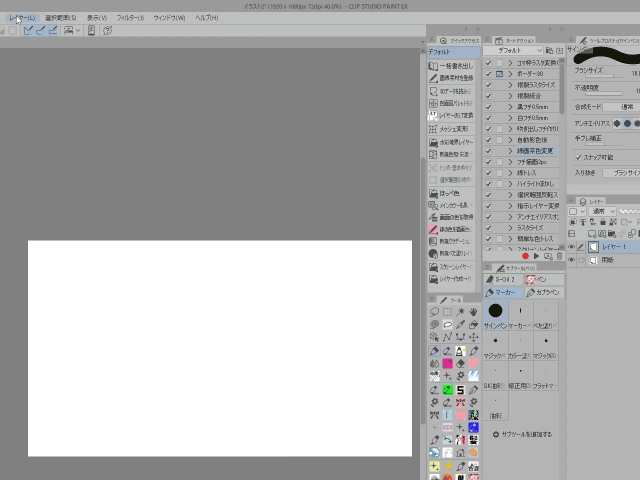Select the active Marker pen tool
Image resolution: width=640 pixels, height=480 pixels.
434,351
